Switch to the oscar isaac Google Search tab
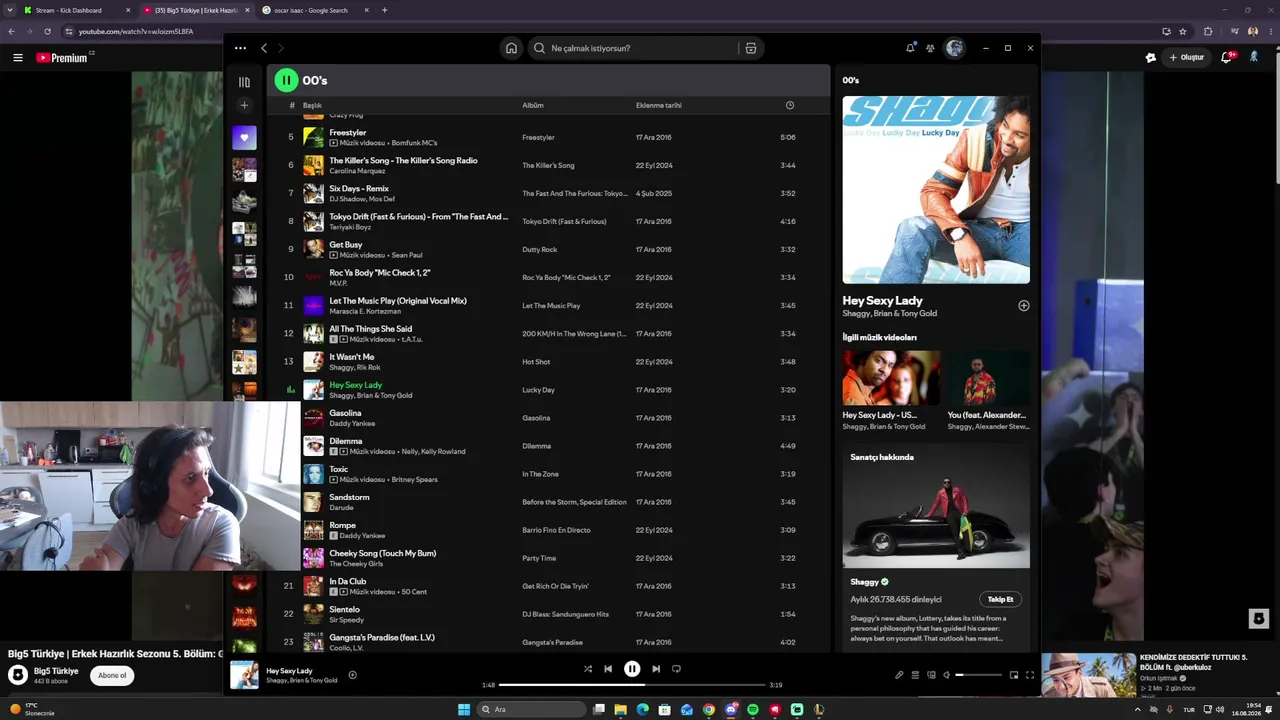The image size is (1280, 720). click(x=315, y=10)
